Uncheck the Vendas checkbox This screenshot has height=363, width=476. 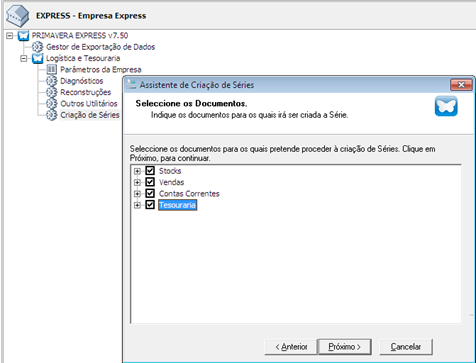pos(150,182)
